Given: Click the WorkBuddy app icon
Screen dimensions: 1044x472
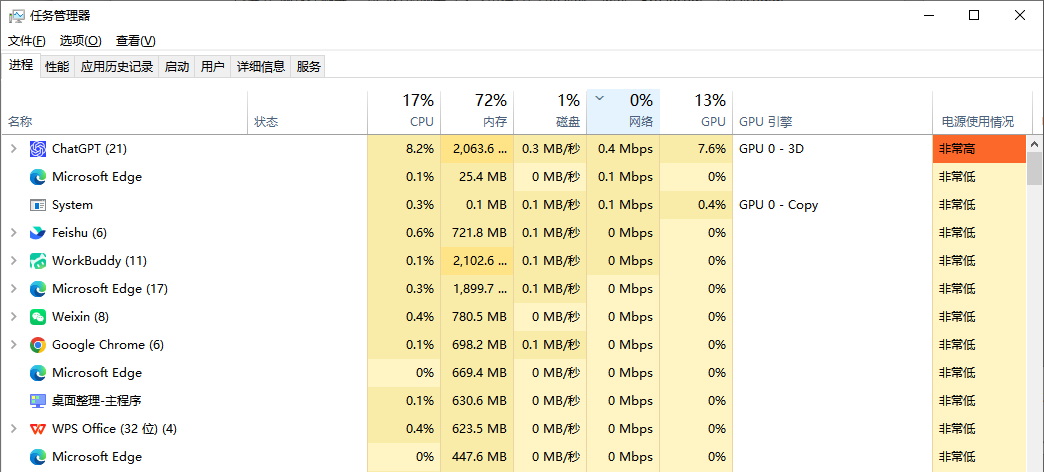Looking at the screenshot, I should coord(38,261).
